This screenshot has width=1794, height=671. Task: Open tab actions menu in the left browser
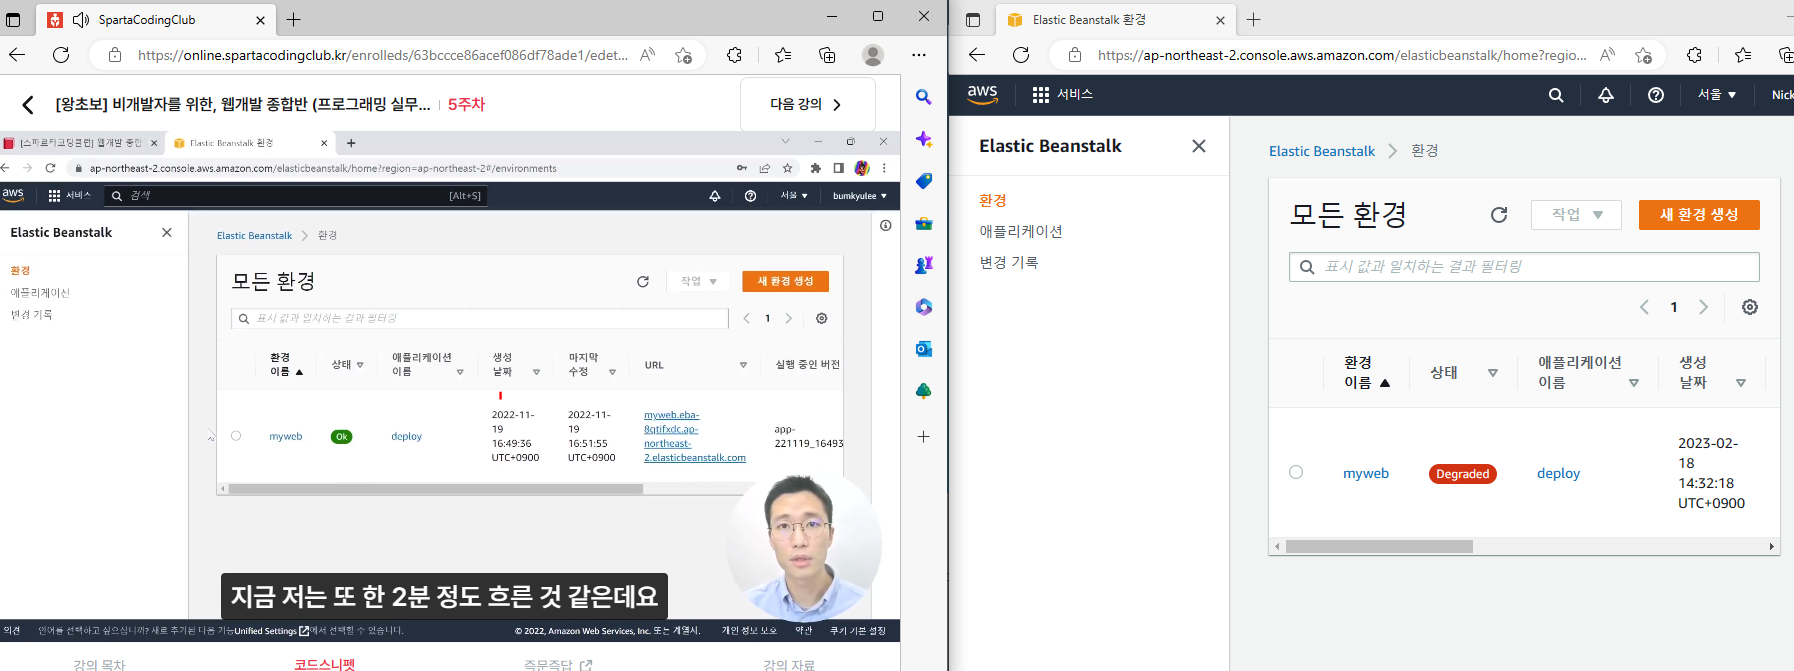13,20
